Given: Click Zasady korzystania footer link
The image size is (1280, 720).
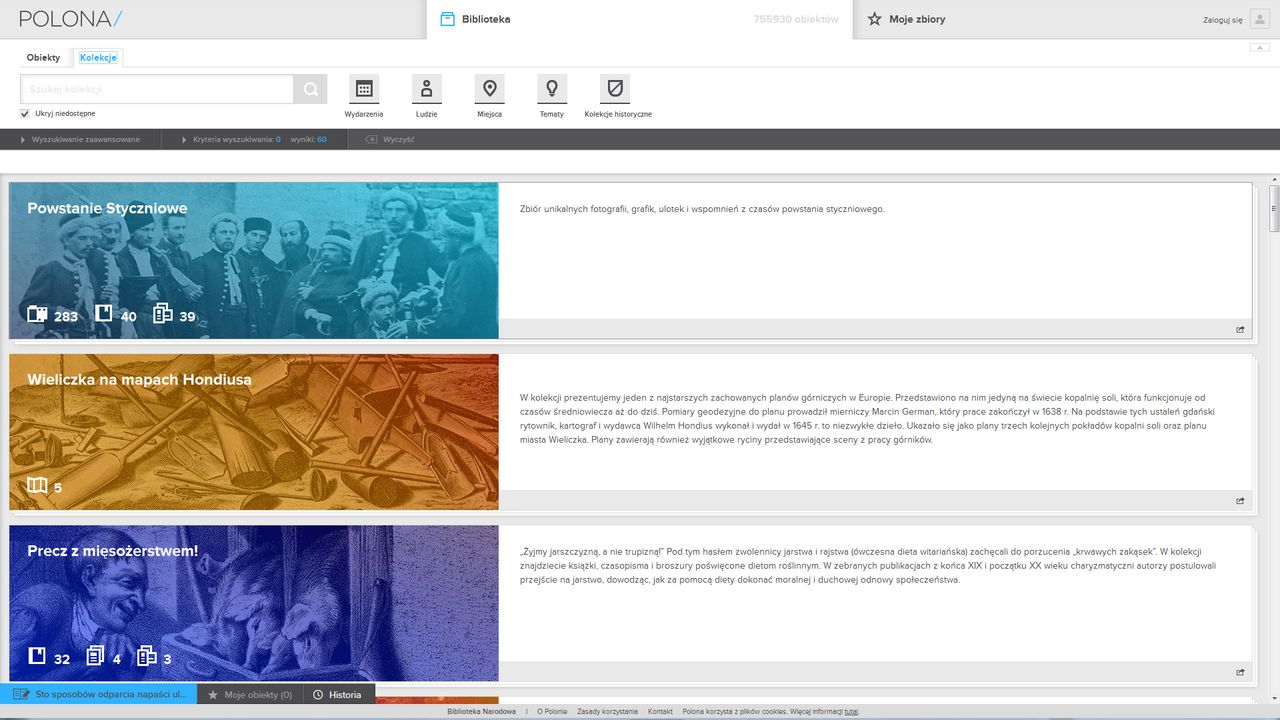Looking at the screenshot, I should 607,712.
